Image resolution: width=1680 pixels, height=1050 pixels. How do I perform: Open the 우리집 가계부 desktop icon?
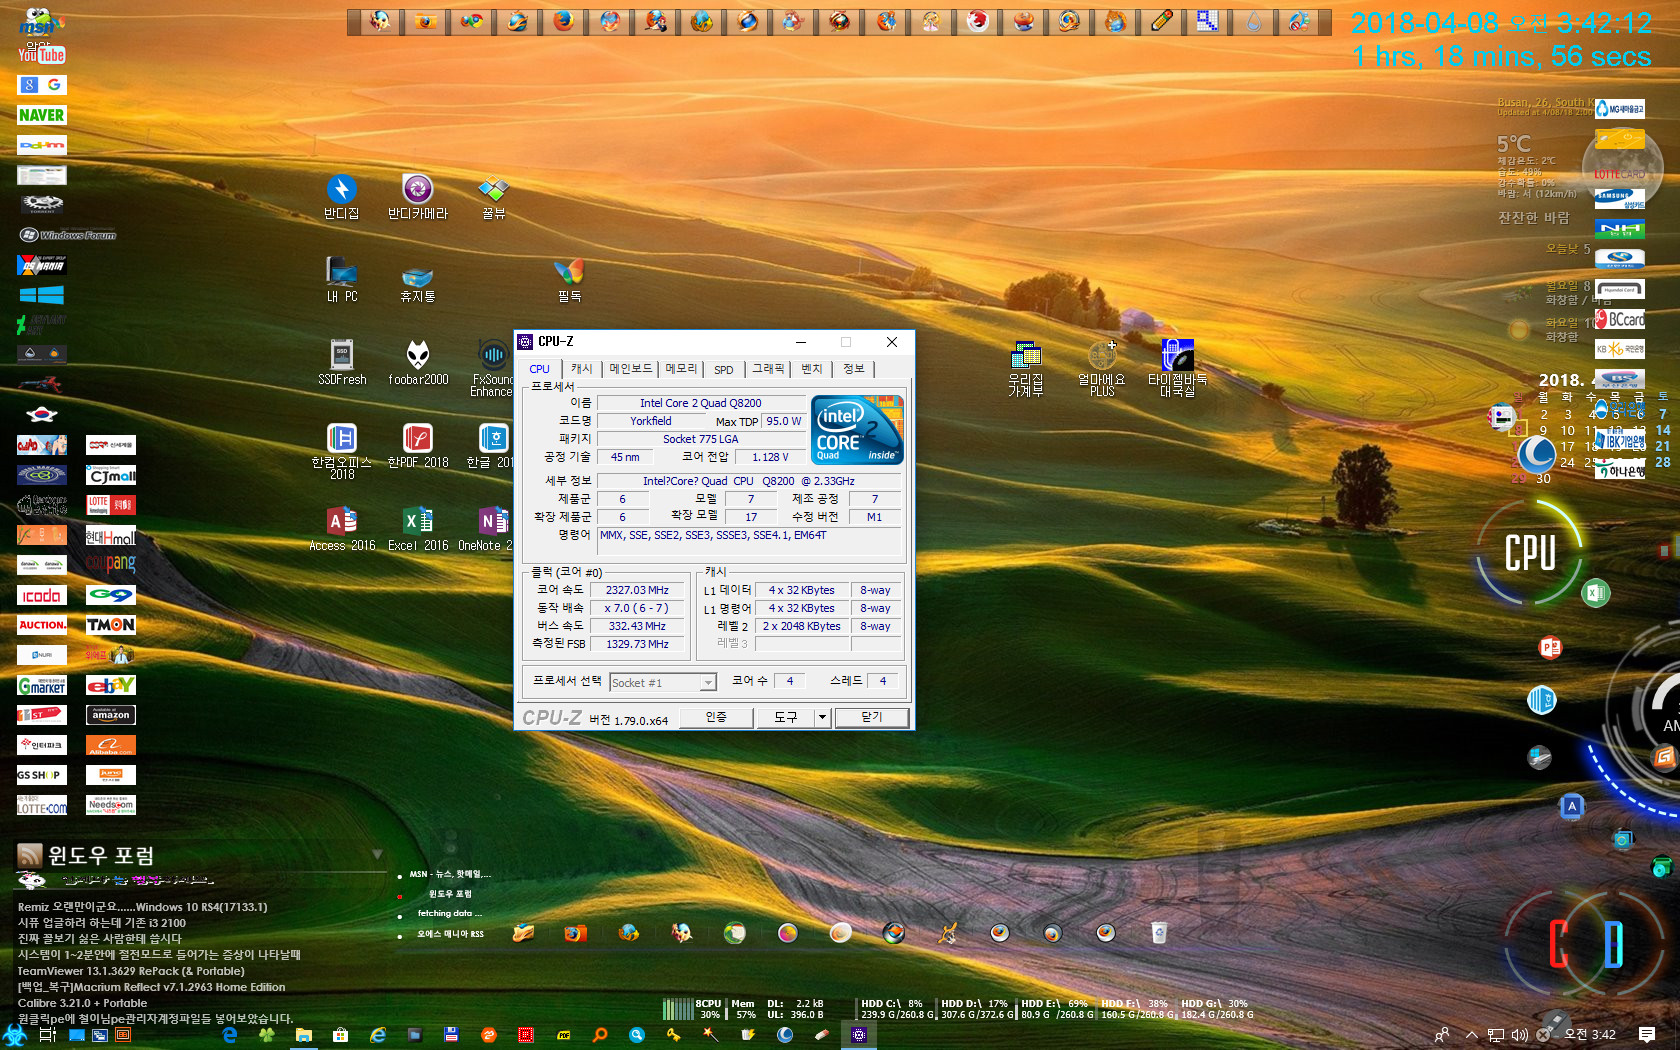point(1026,369)
